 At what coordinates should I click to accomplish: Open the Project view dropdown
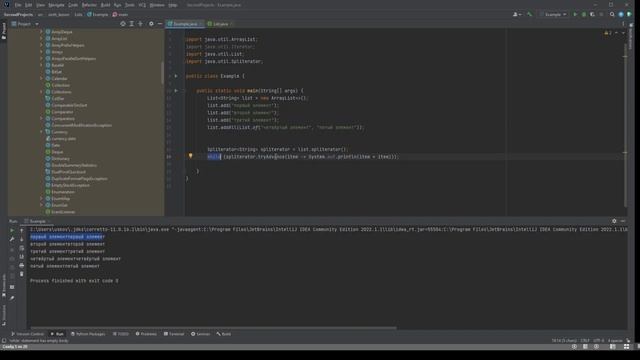click(25, 24)
